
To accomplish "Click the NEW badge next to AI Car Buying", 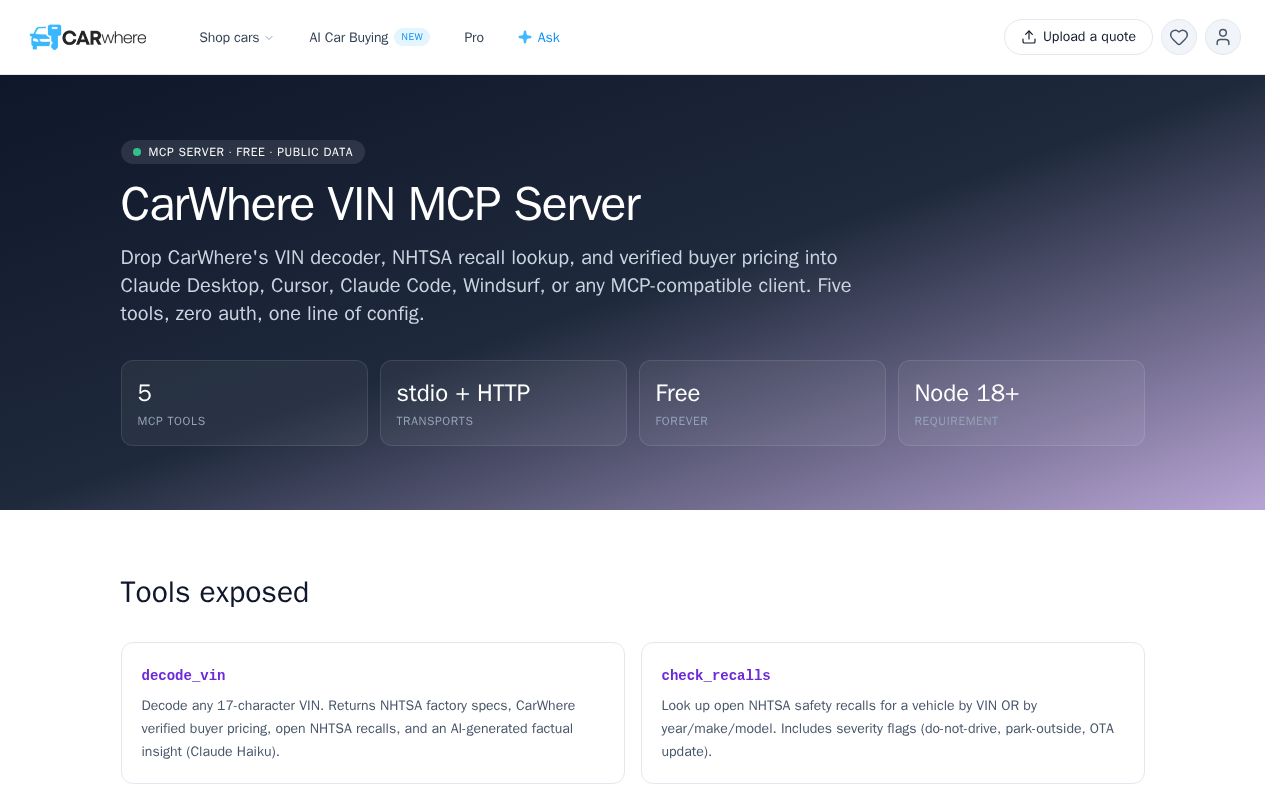I will (x=412, y=37).
